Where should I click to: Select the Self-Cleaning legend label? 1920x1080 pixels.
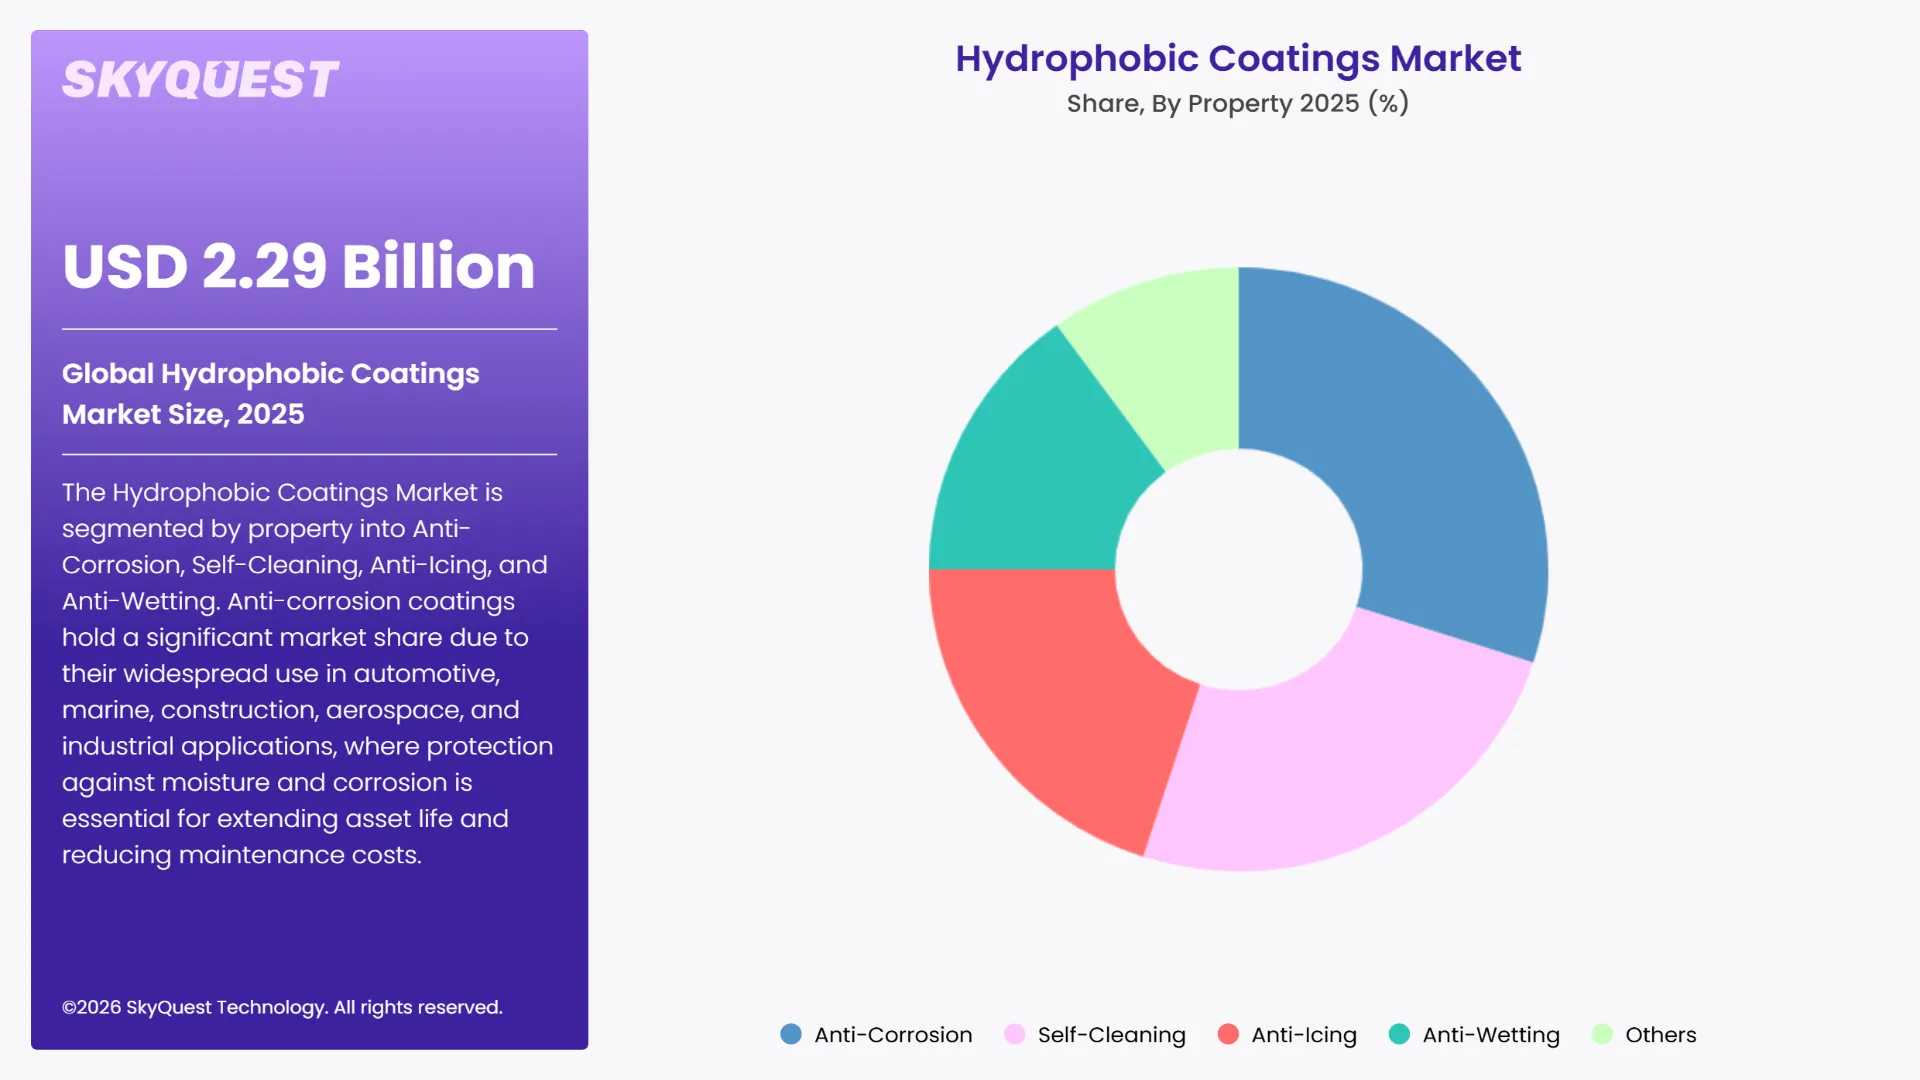pyautogui.click(x=1111, y=1035)
